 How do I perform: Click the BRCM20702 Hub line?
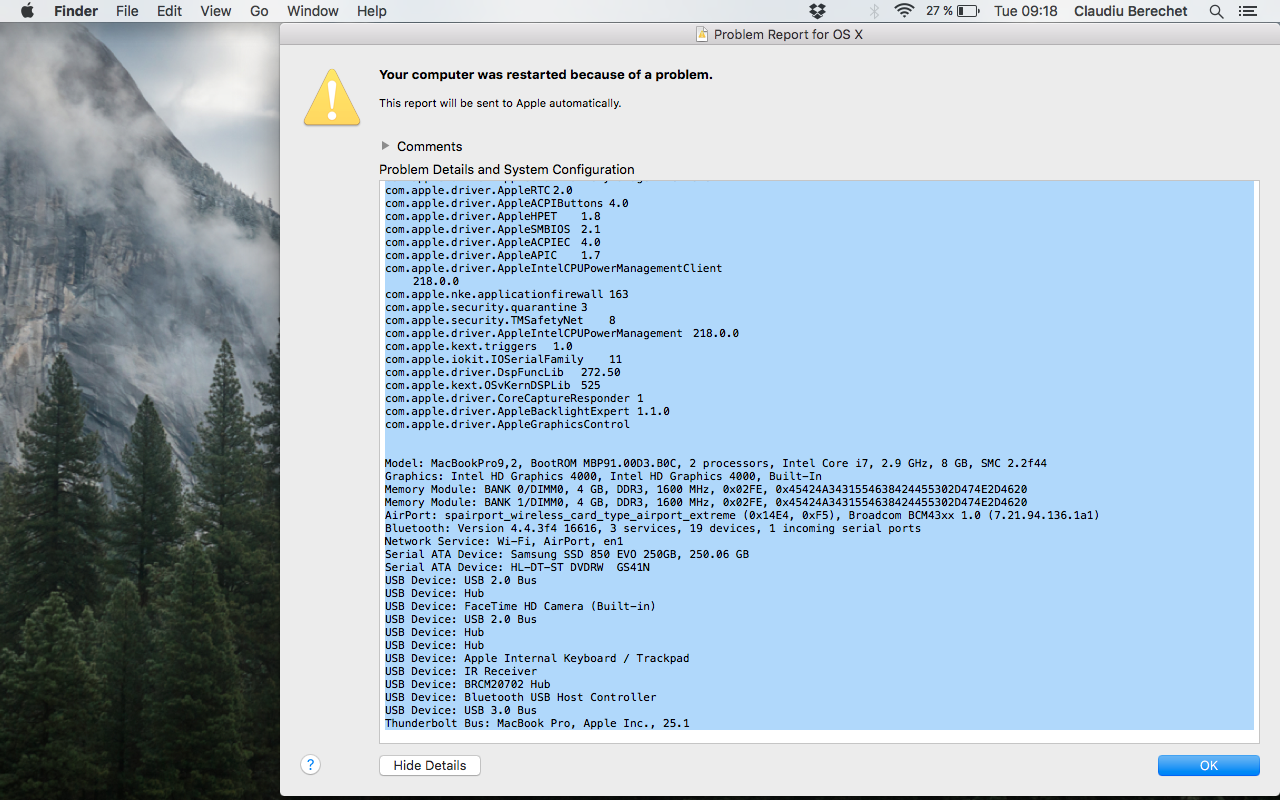point(468,684)
